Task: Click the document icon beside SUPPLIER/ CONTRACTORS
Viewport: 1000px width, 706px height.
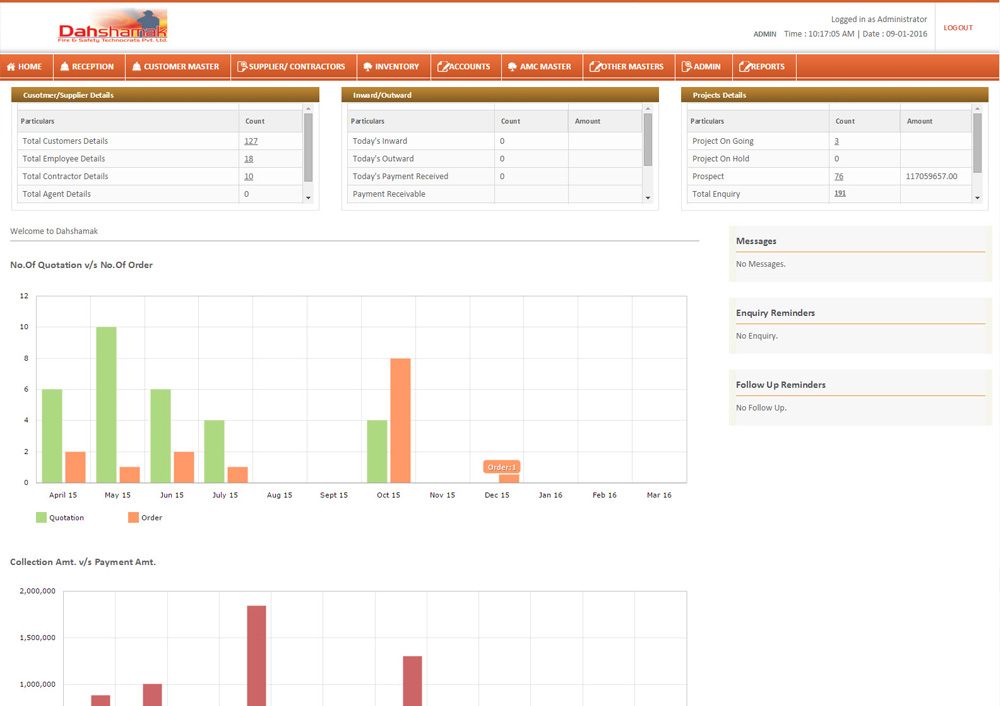Action: (x=242, y=66)
